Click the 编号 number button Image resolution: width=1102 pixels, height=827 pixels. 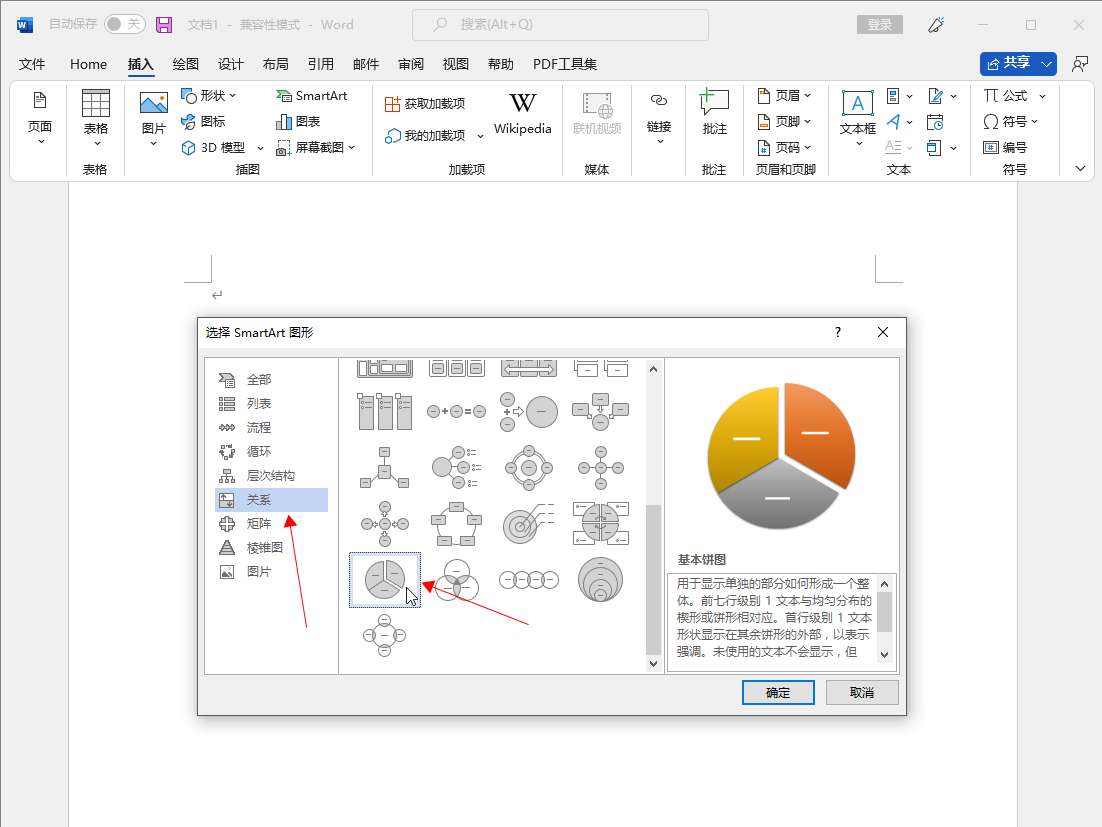click(1005, 148)
